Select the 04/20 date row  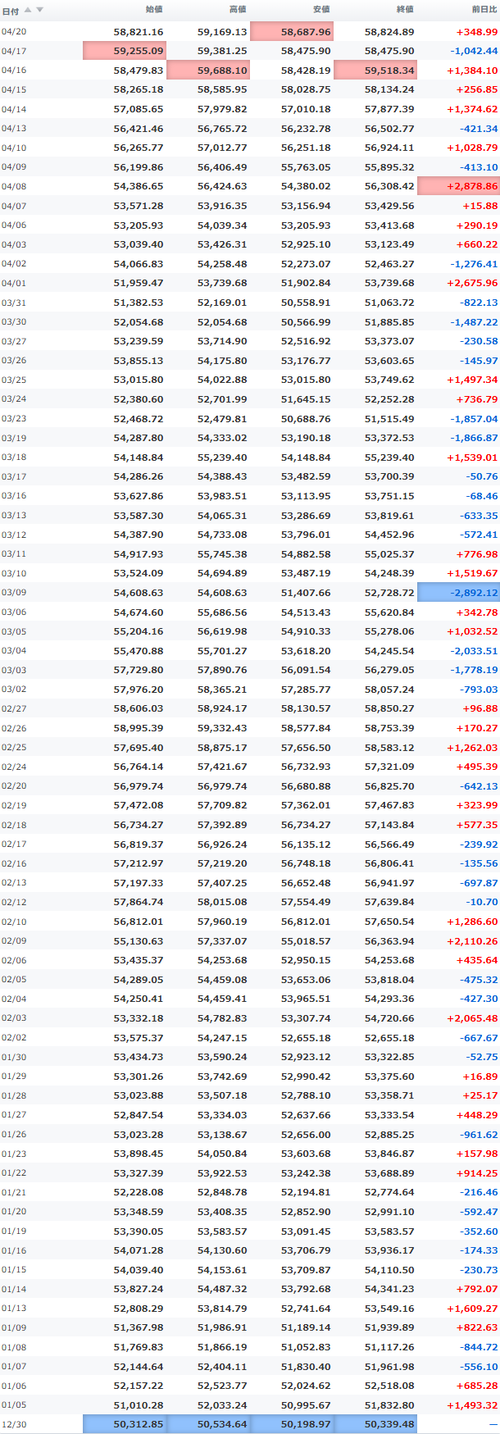[x=250, y=31]
